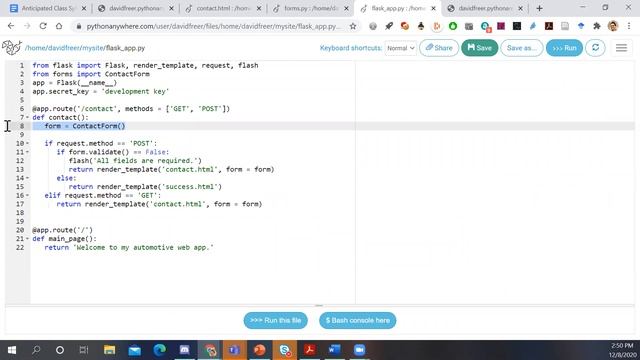Collapse the else fold on line 14
Viewport: 640px width, 360px height.
coord(27,178)
